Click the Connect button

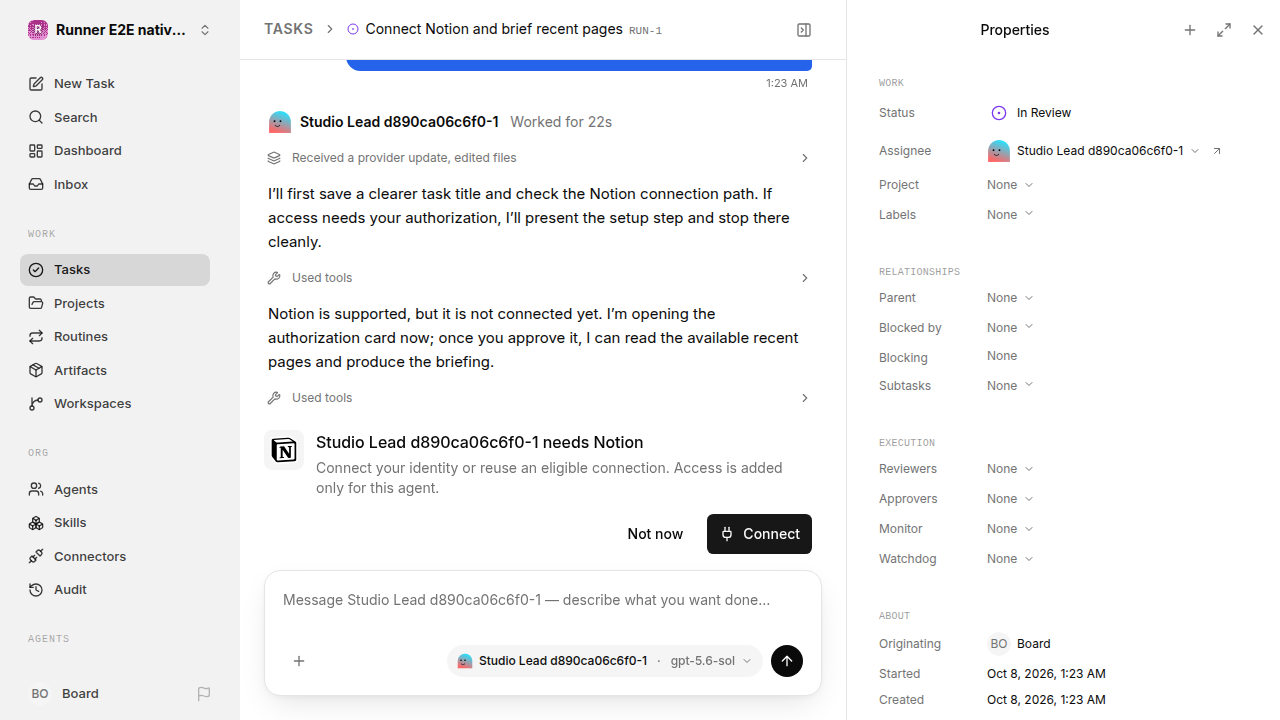[x=759, y=534]
